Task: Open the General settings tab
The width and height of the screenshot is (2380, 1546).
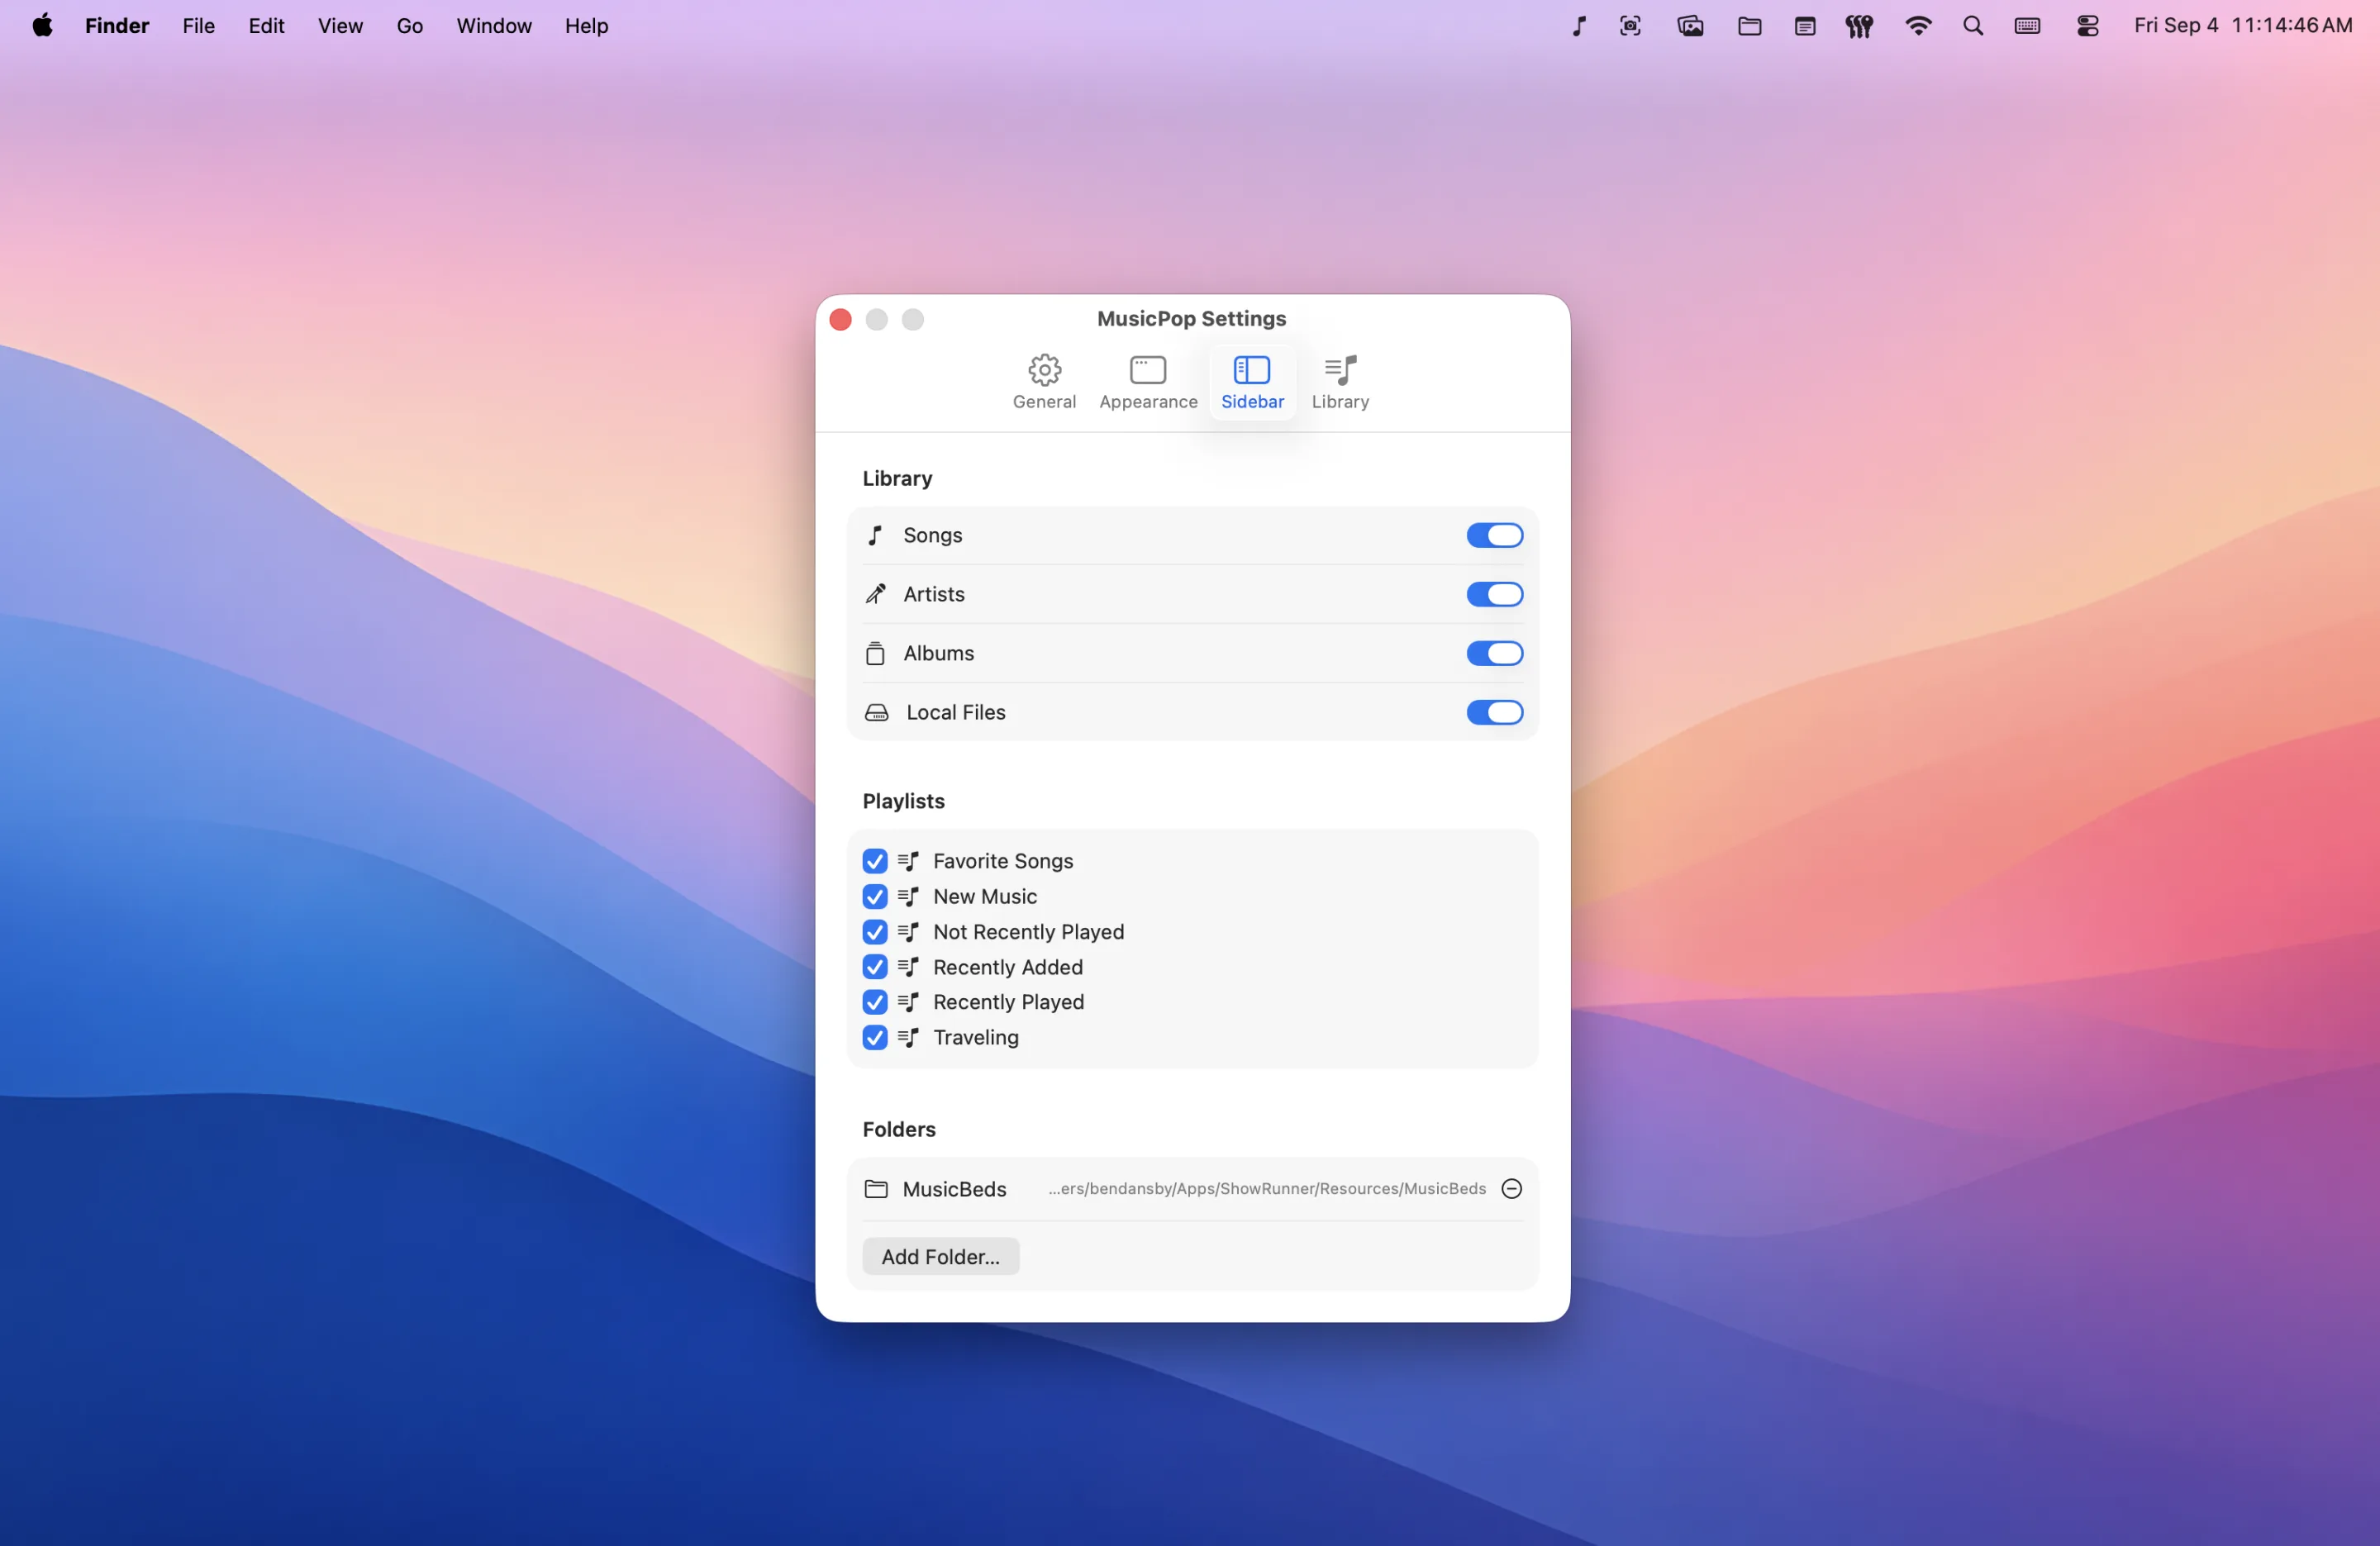Action: click(1044, 382)
